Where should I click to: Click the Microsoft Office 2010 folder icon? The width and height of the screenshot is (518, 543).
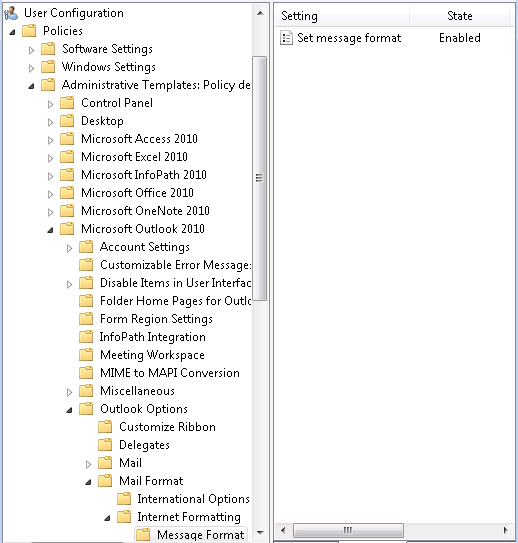tap(67, 193)
